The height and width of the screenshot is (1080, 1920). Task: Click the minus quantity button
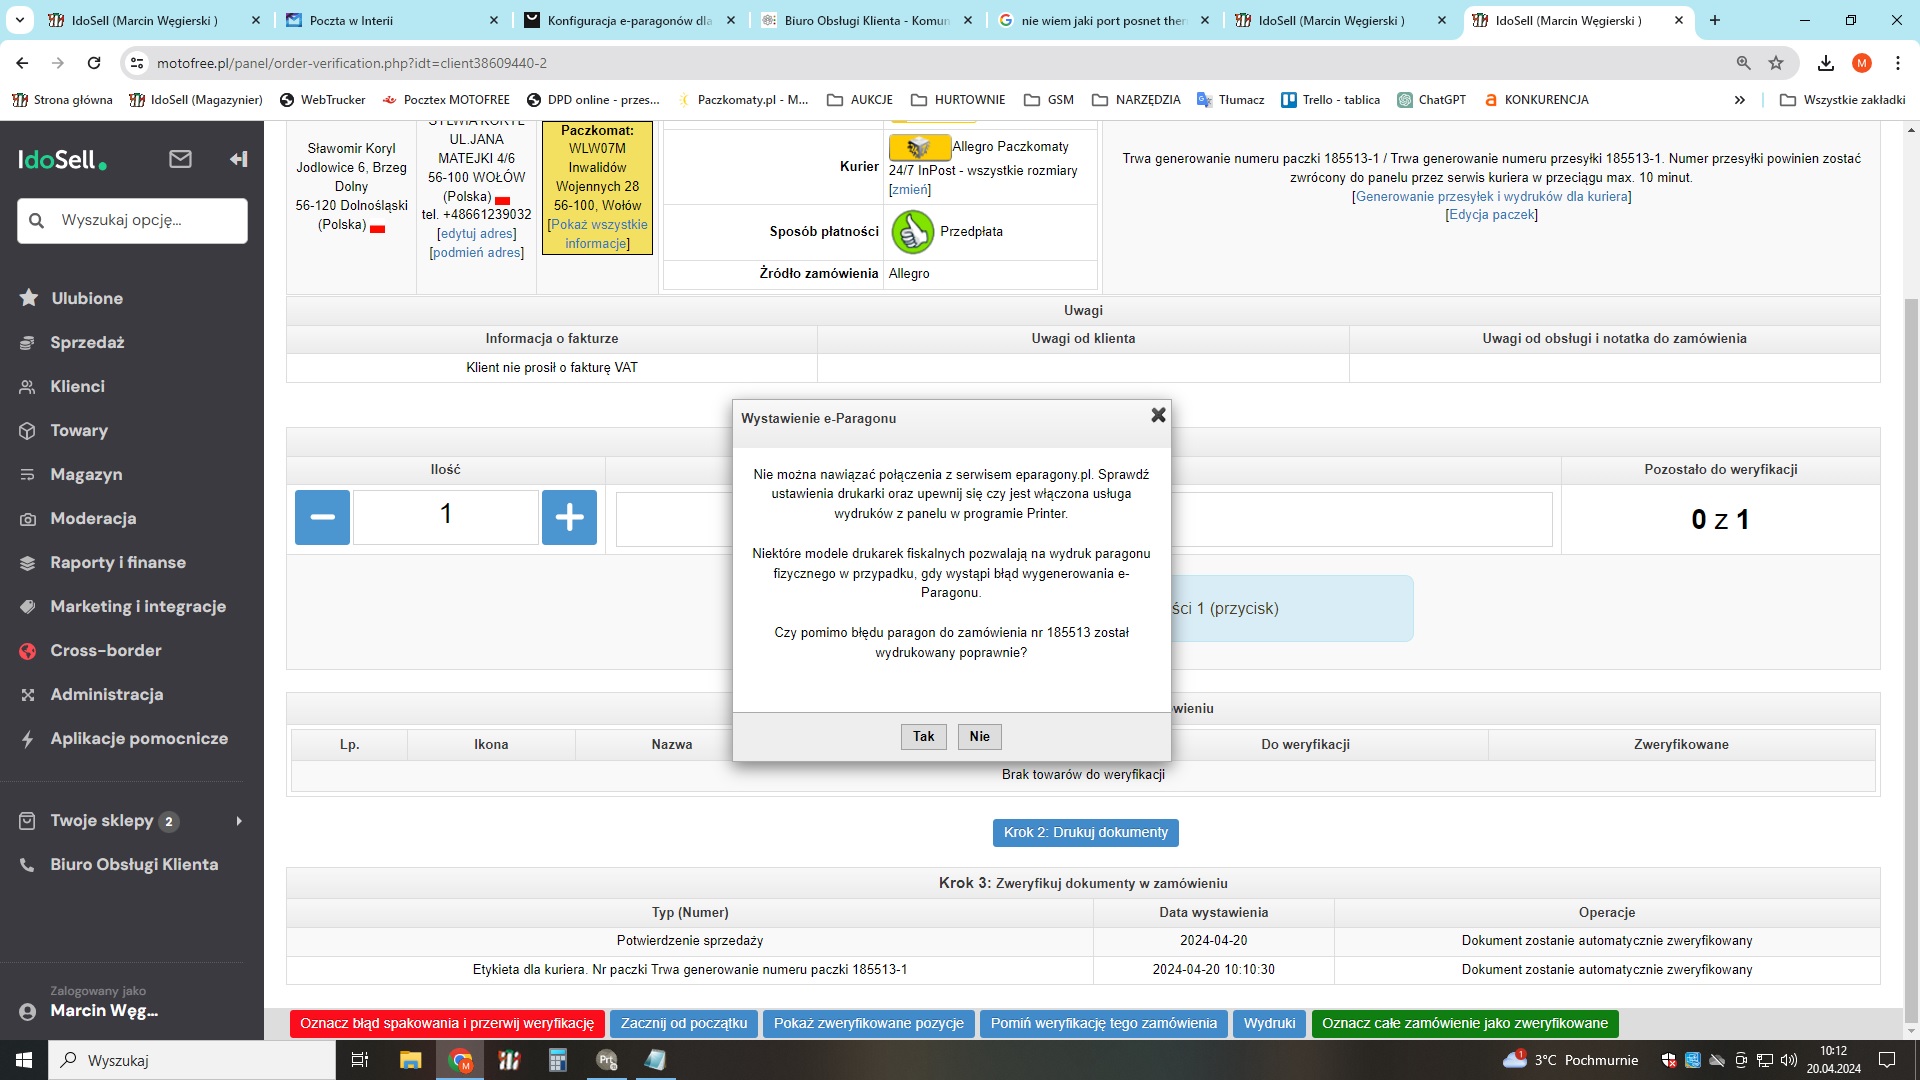tap(322, 517)
